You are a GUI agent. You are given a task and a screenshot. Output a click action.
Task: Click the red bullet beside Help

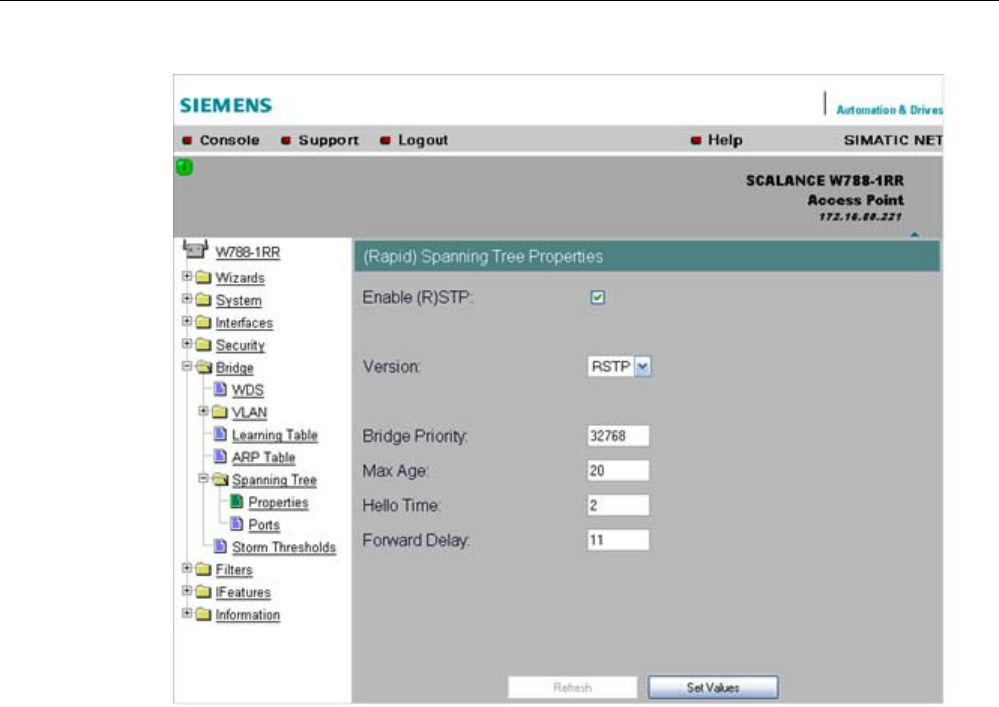(696, 140)
